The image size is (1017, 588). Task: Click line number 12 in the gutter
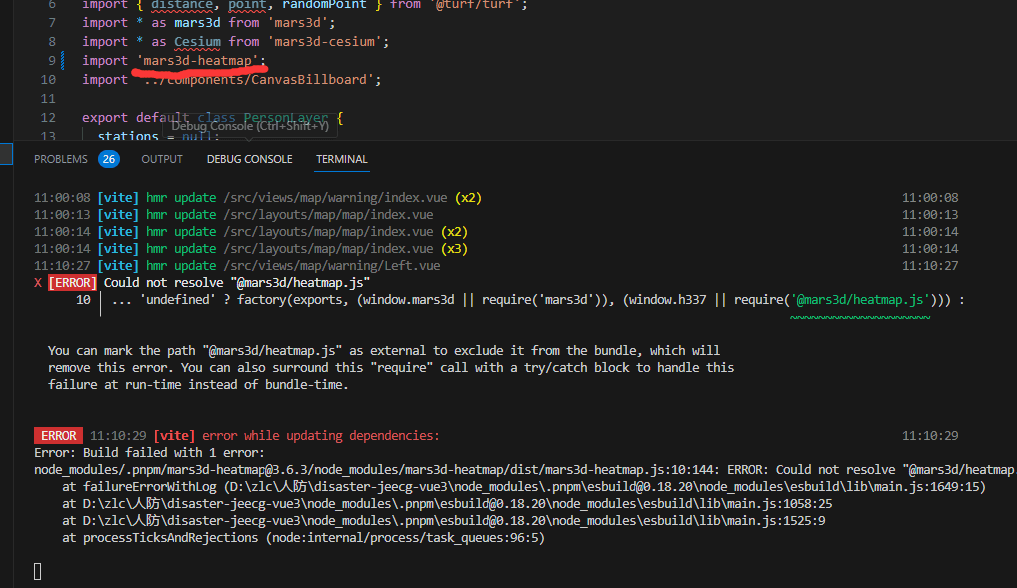pyautogui.click(x=49, y=117)
